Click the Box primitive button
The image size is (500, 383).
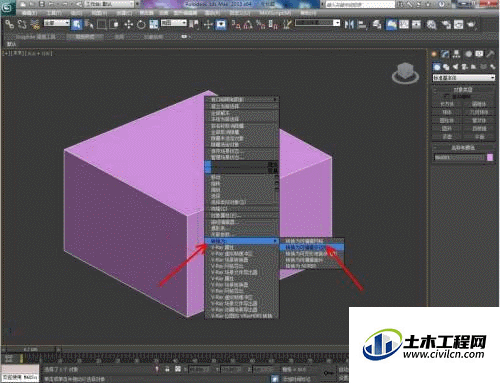click(447, 104)
